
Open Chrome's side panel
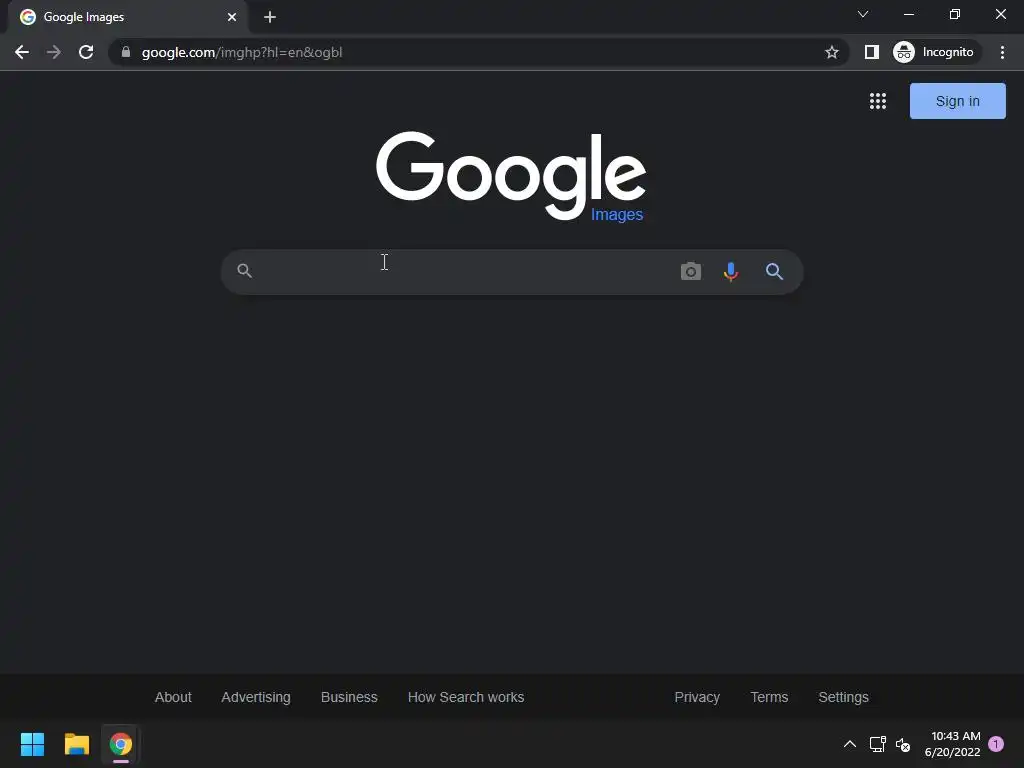pyautogui.click(x=872, y=52)
